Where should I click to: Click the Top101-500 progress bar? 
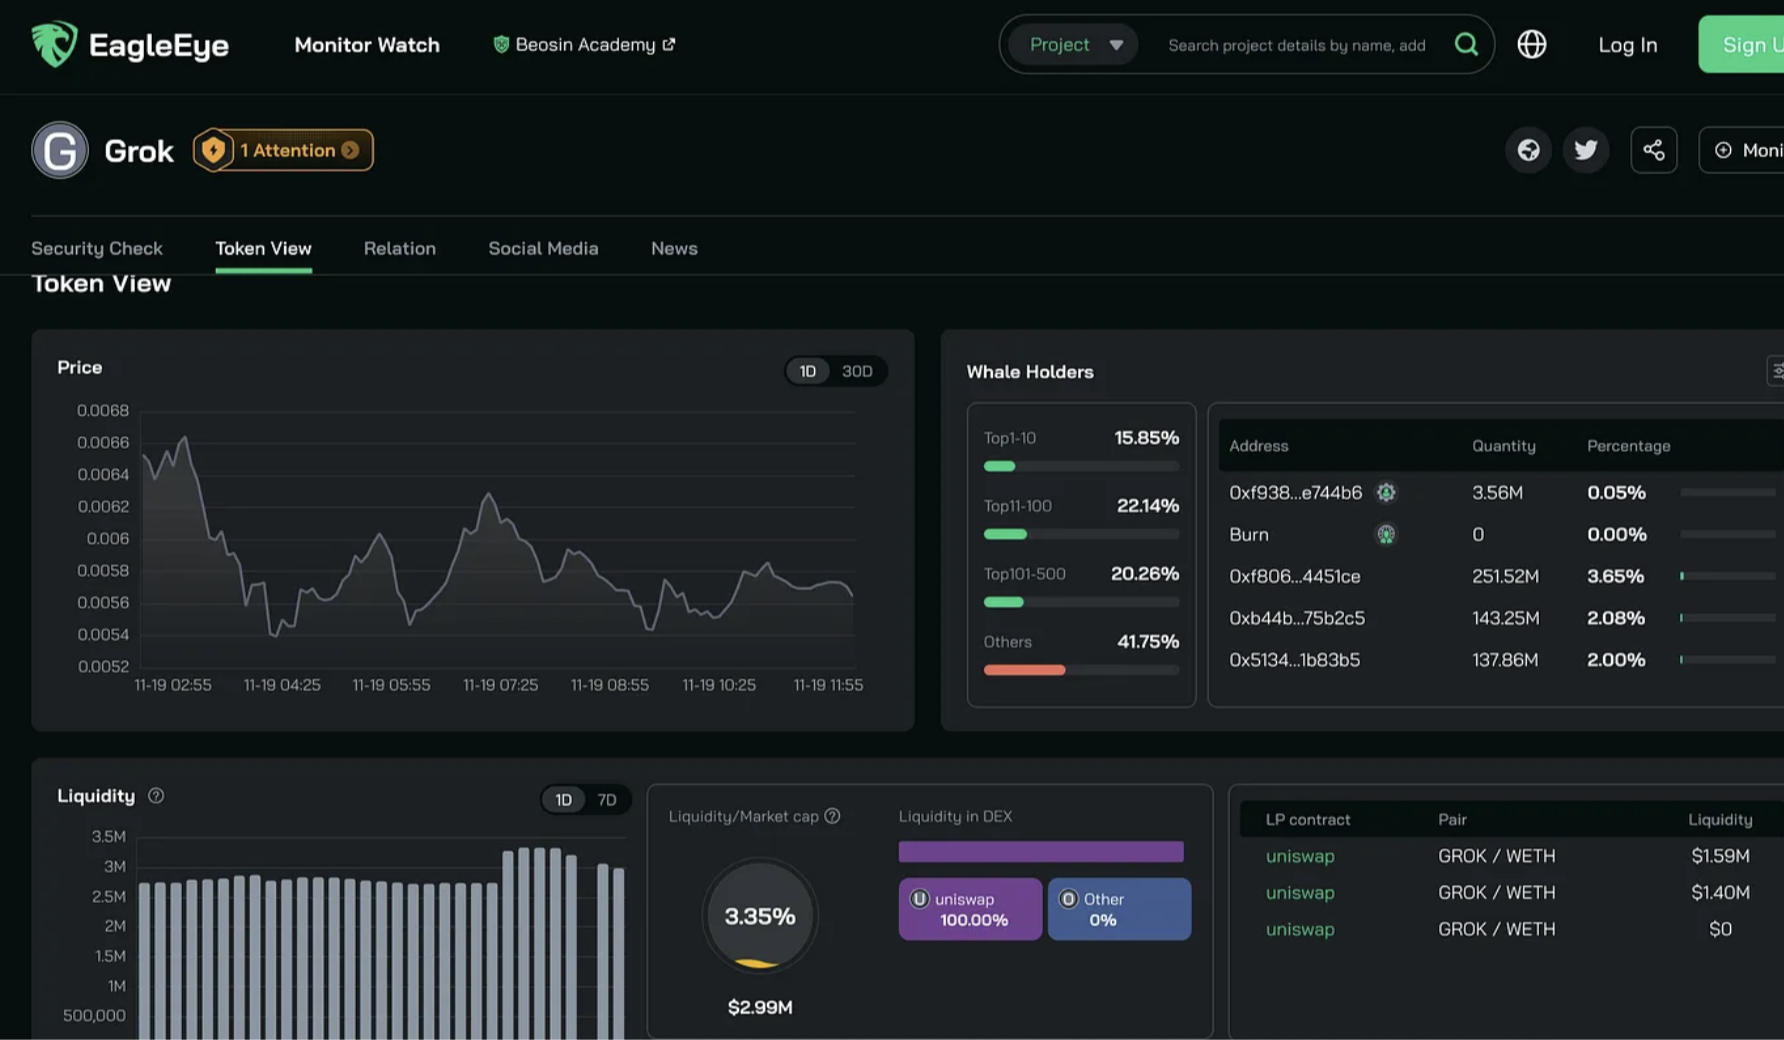click(x=1081, y=602)
